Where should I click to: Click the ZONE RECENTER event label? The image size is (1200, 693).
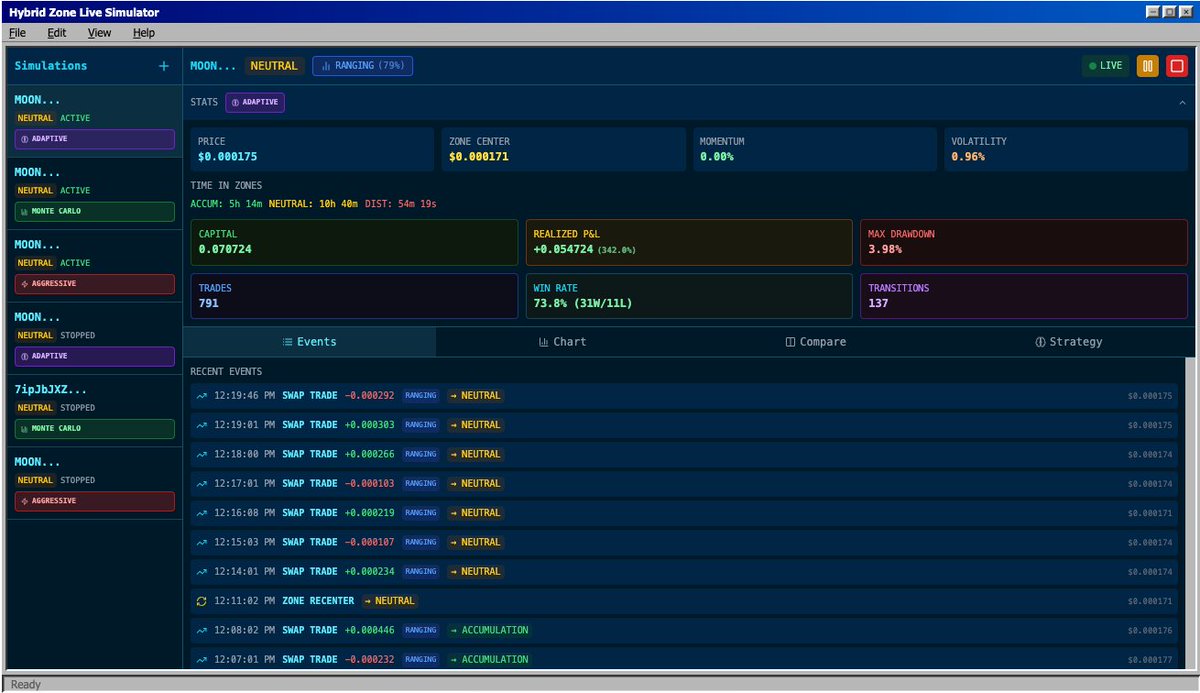[x=318, y=601]
